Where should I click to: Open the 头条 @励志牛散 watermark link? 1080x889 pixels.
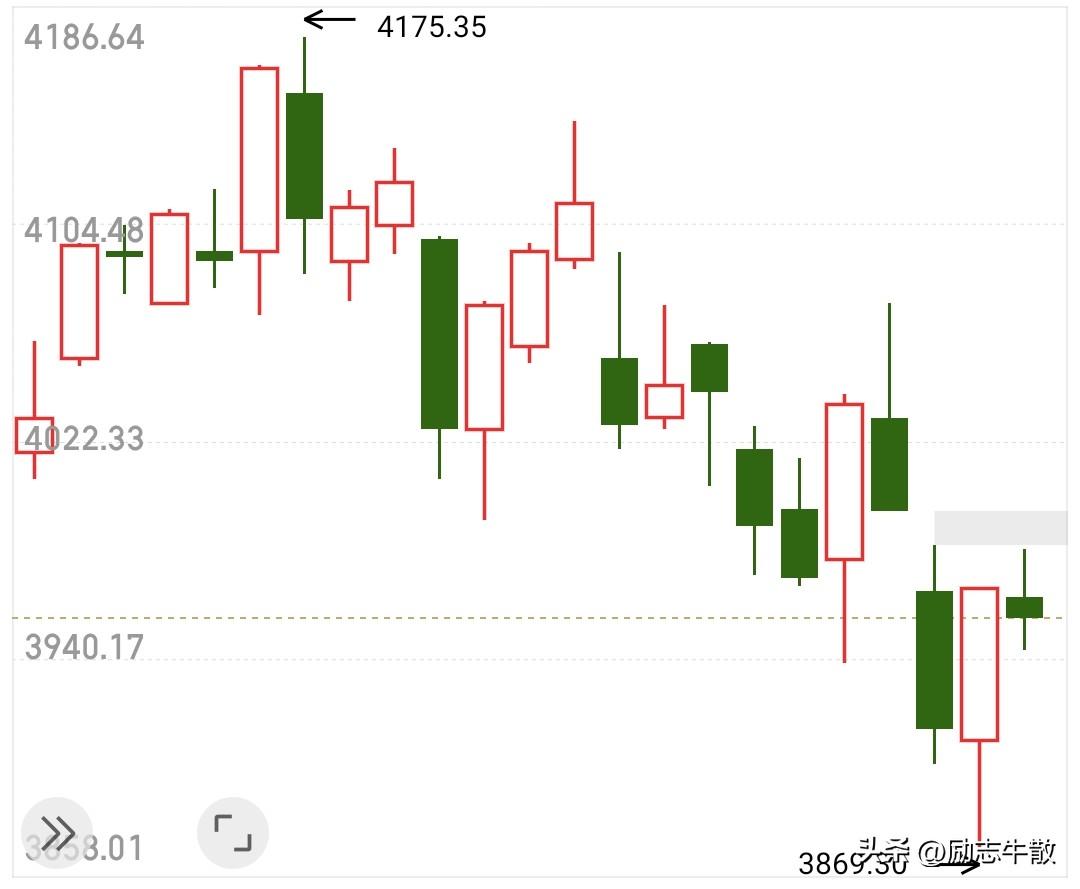coord(957,852)
